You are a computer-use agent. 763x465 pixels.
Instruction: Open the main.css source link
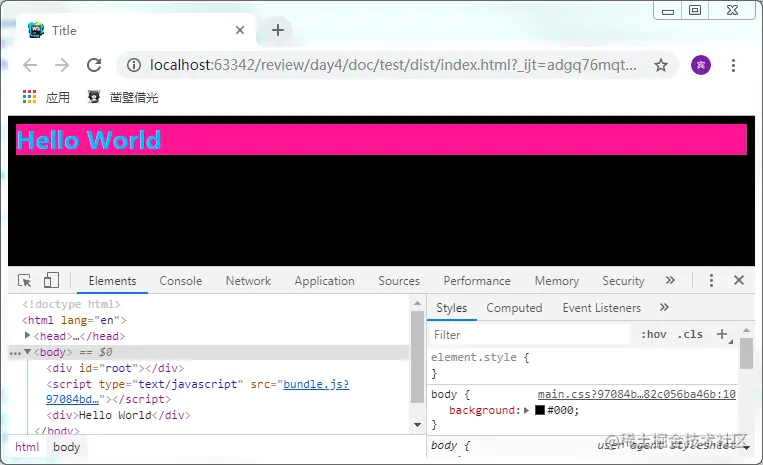coord(636,394)
